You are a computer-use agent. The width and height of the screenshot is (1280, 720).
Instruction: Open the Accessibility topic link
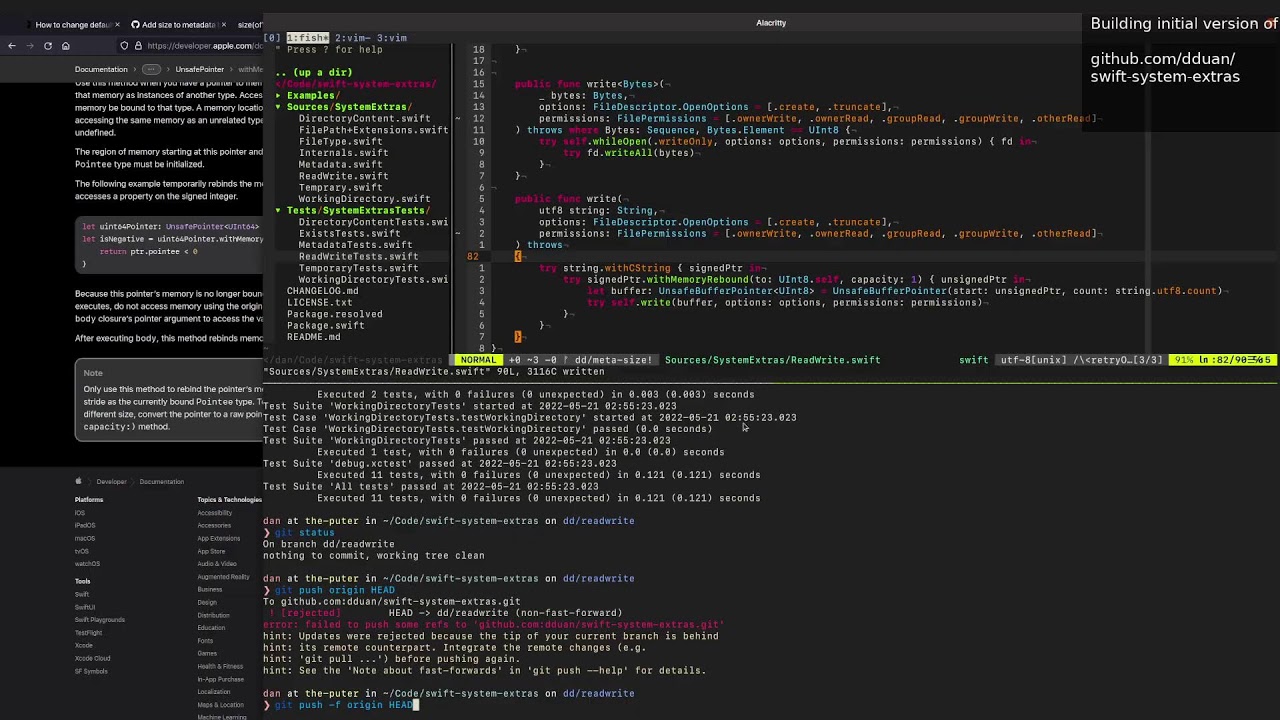click(x=214, y=513)
